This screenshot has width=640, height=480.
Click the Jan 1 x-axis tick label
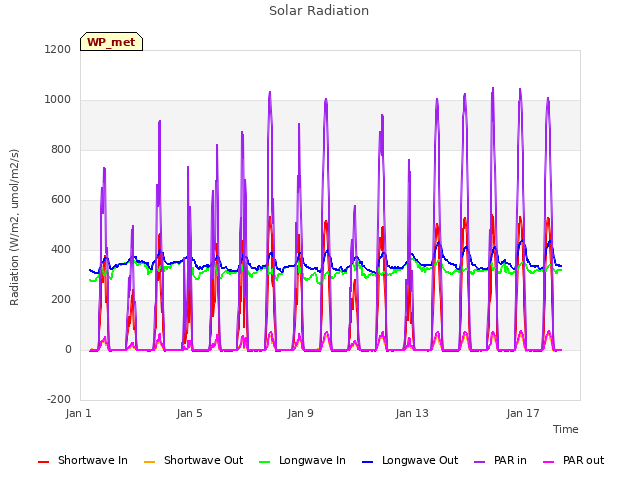pyautogui.click(x=78, y=413)
